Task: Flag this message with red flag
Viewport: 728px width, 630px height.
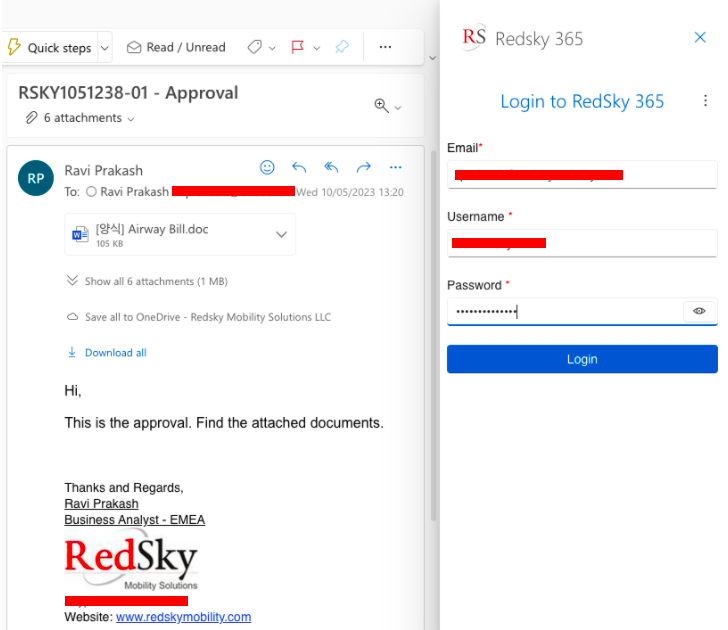Action: (297, 47)
